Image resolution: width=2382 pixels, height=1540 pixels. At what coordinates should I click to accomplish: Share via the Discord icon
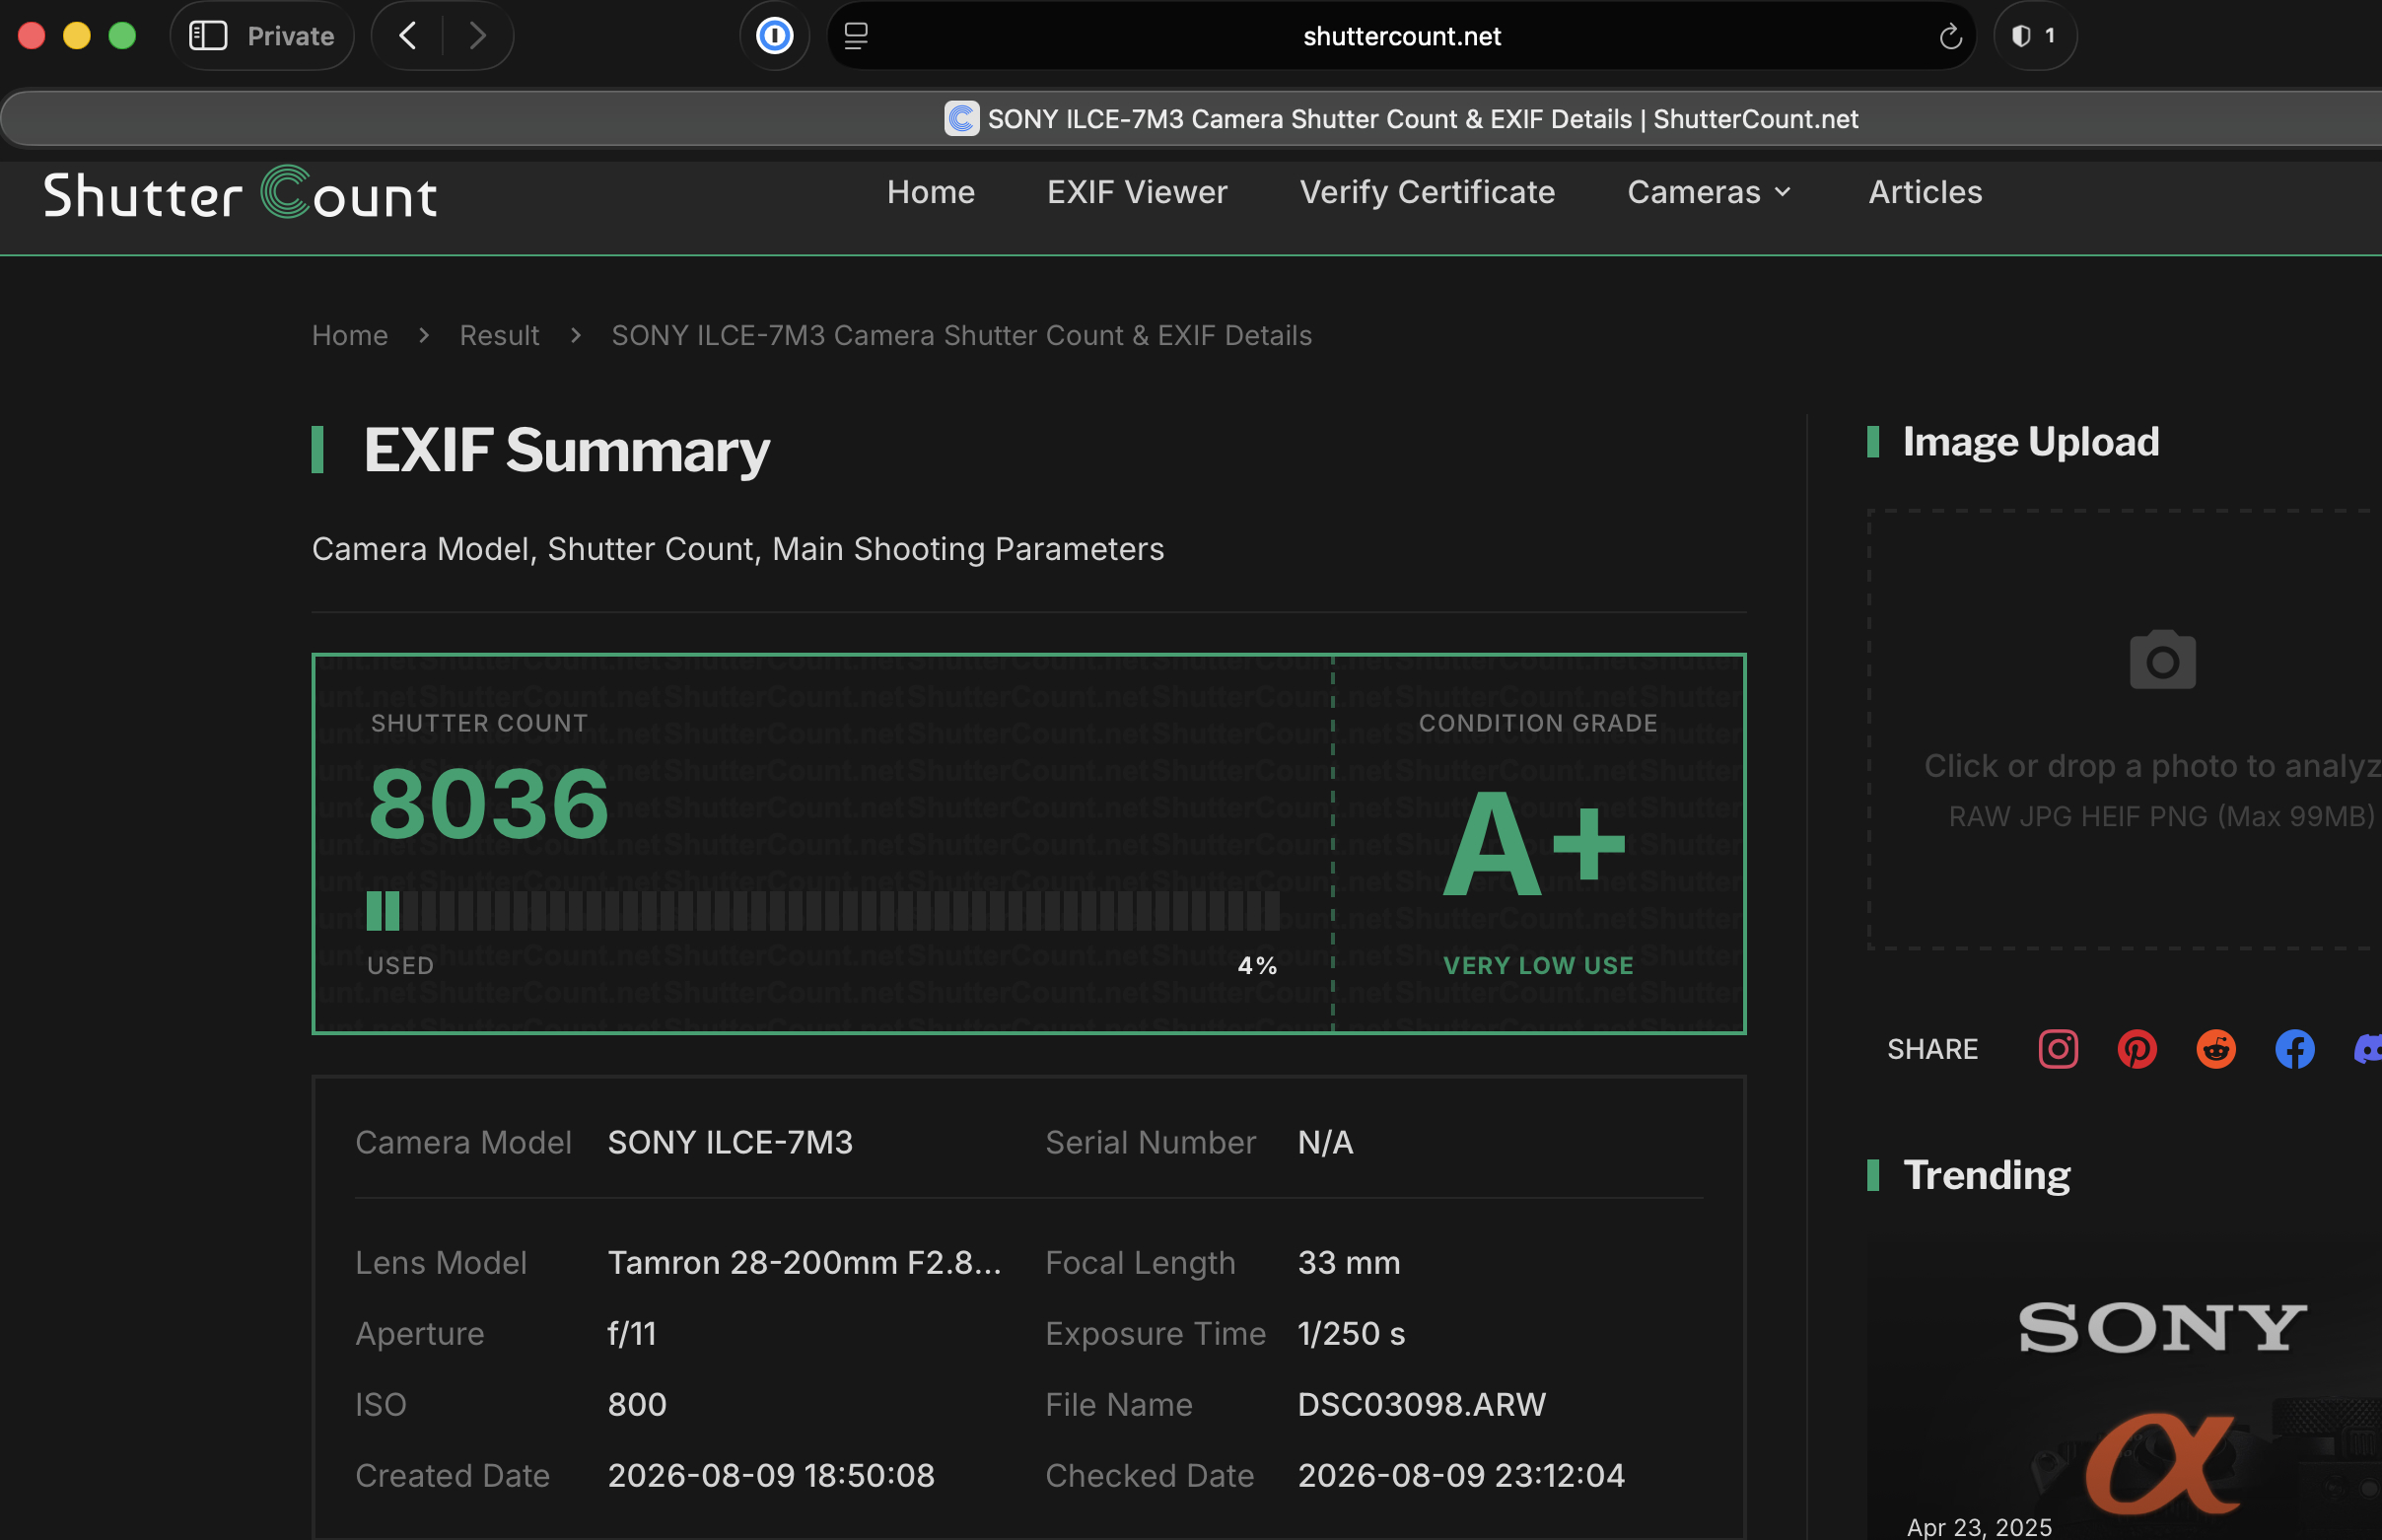click(2368, 1049)
